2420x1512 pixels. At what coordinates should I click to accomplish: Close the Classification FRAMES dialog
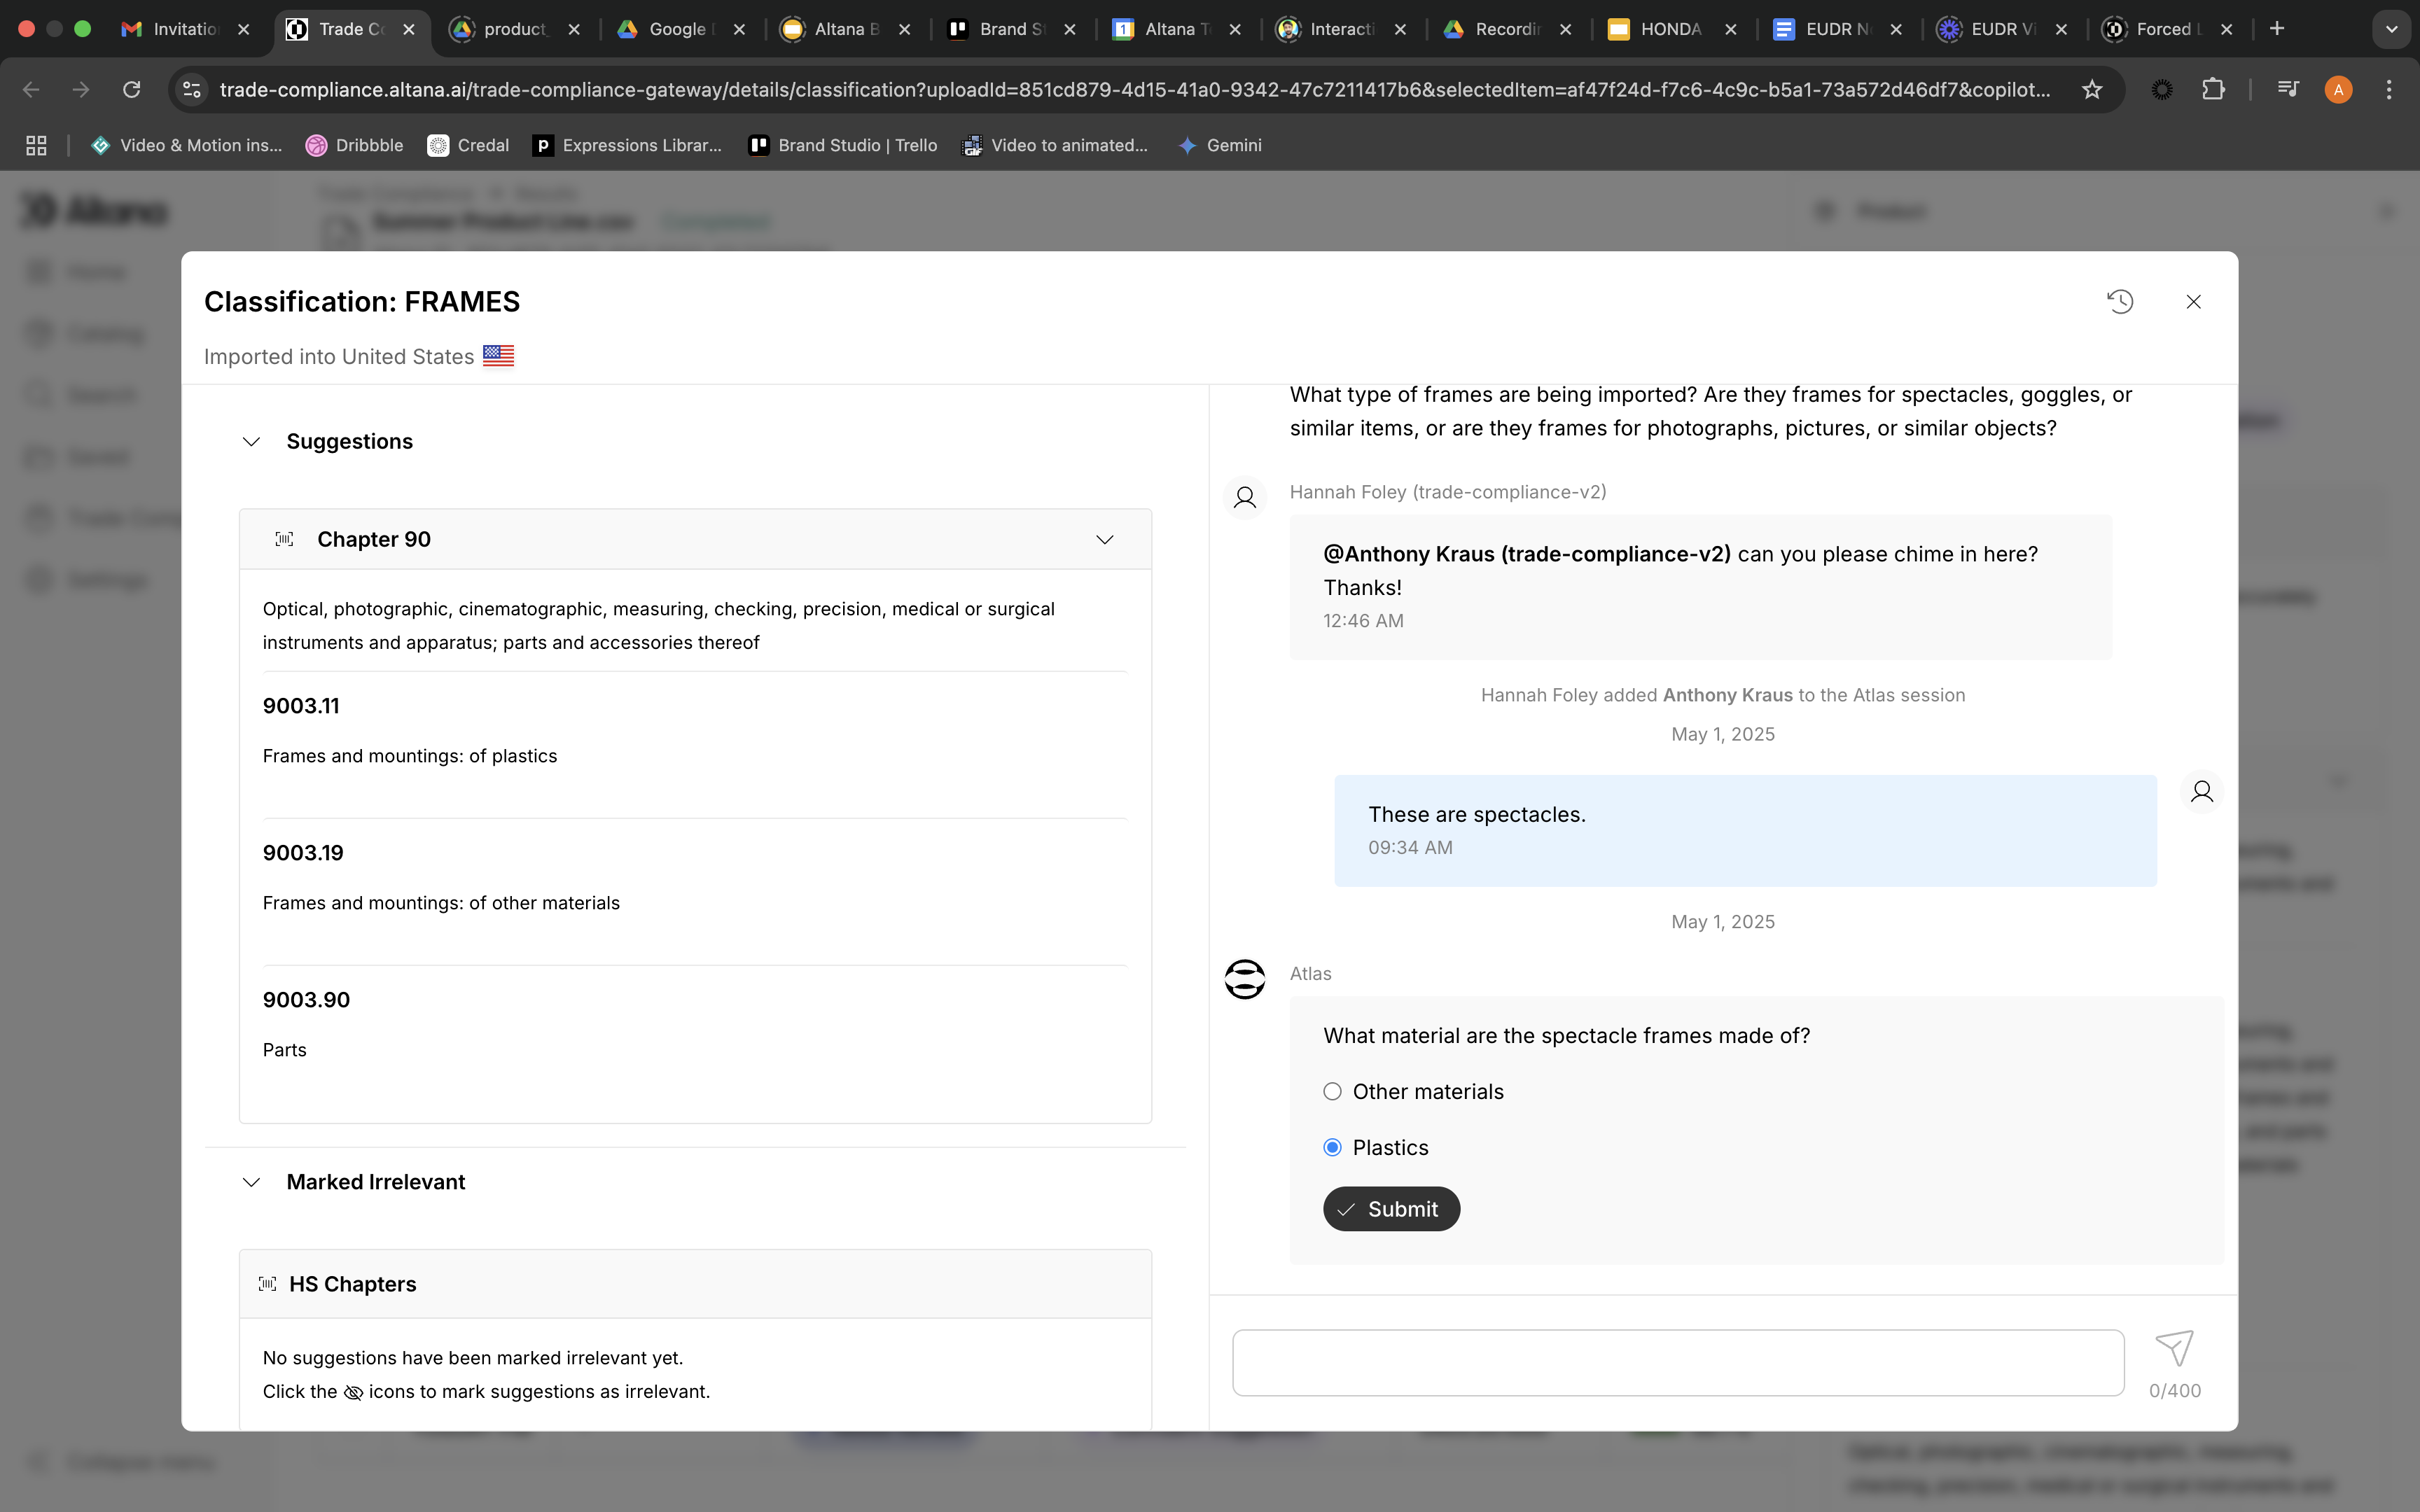click(2193, 302)
